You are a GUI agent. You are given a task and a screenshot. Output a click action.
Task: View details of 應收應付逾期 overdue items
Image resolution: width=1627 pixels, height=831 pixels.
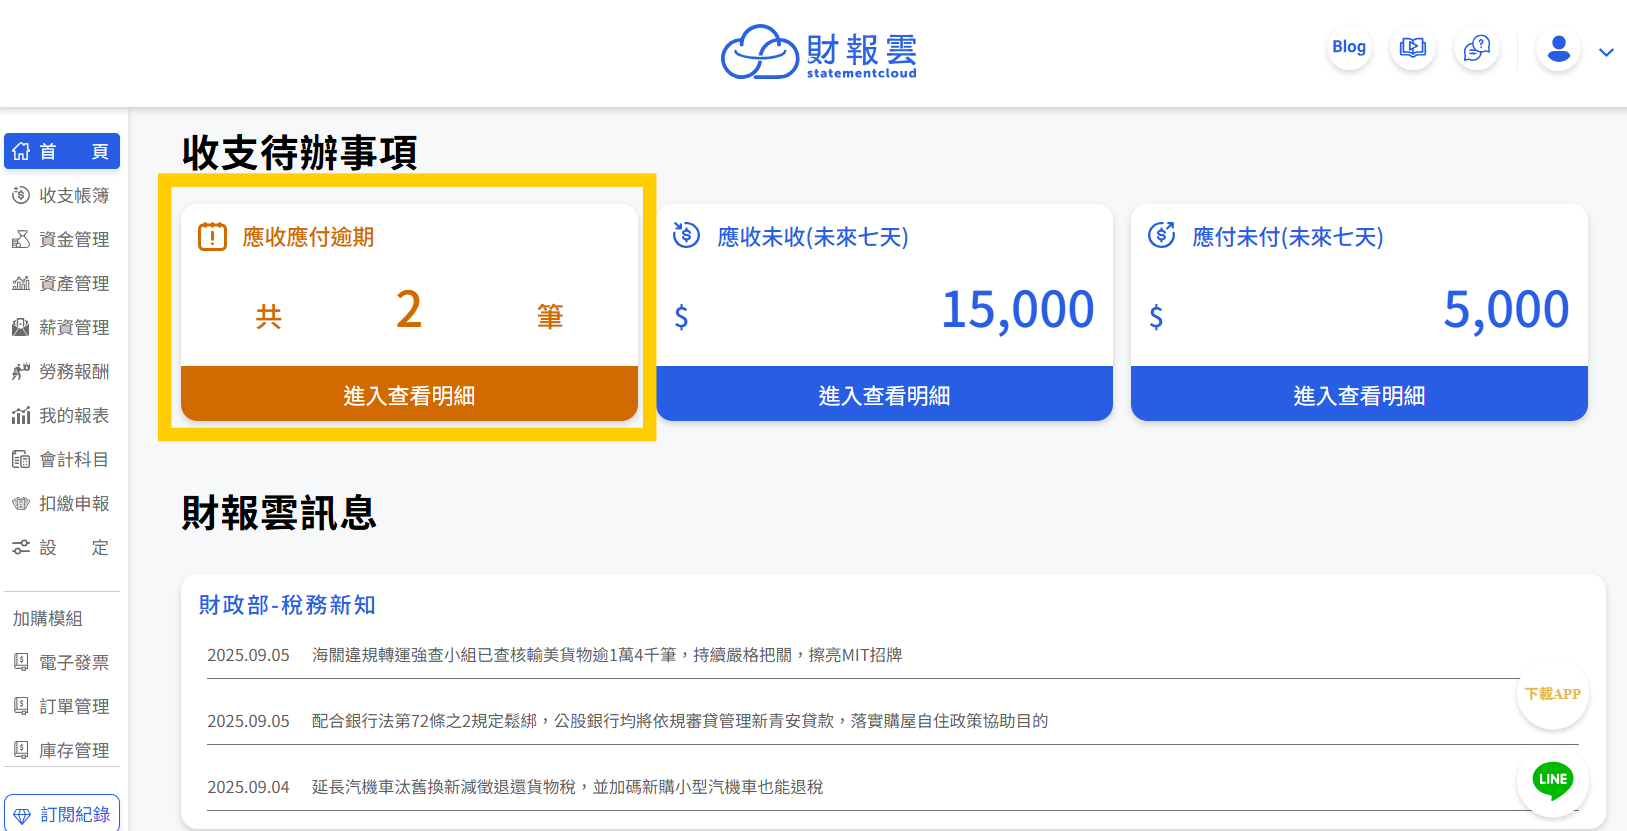click(x=409, y=395)
